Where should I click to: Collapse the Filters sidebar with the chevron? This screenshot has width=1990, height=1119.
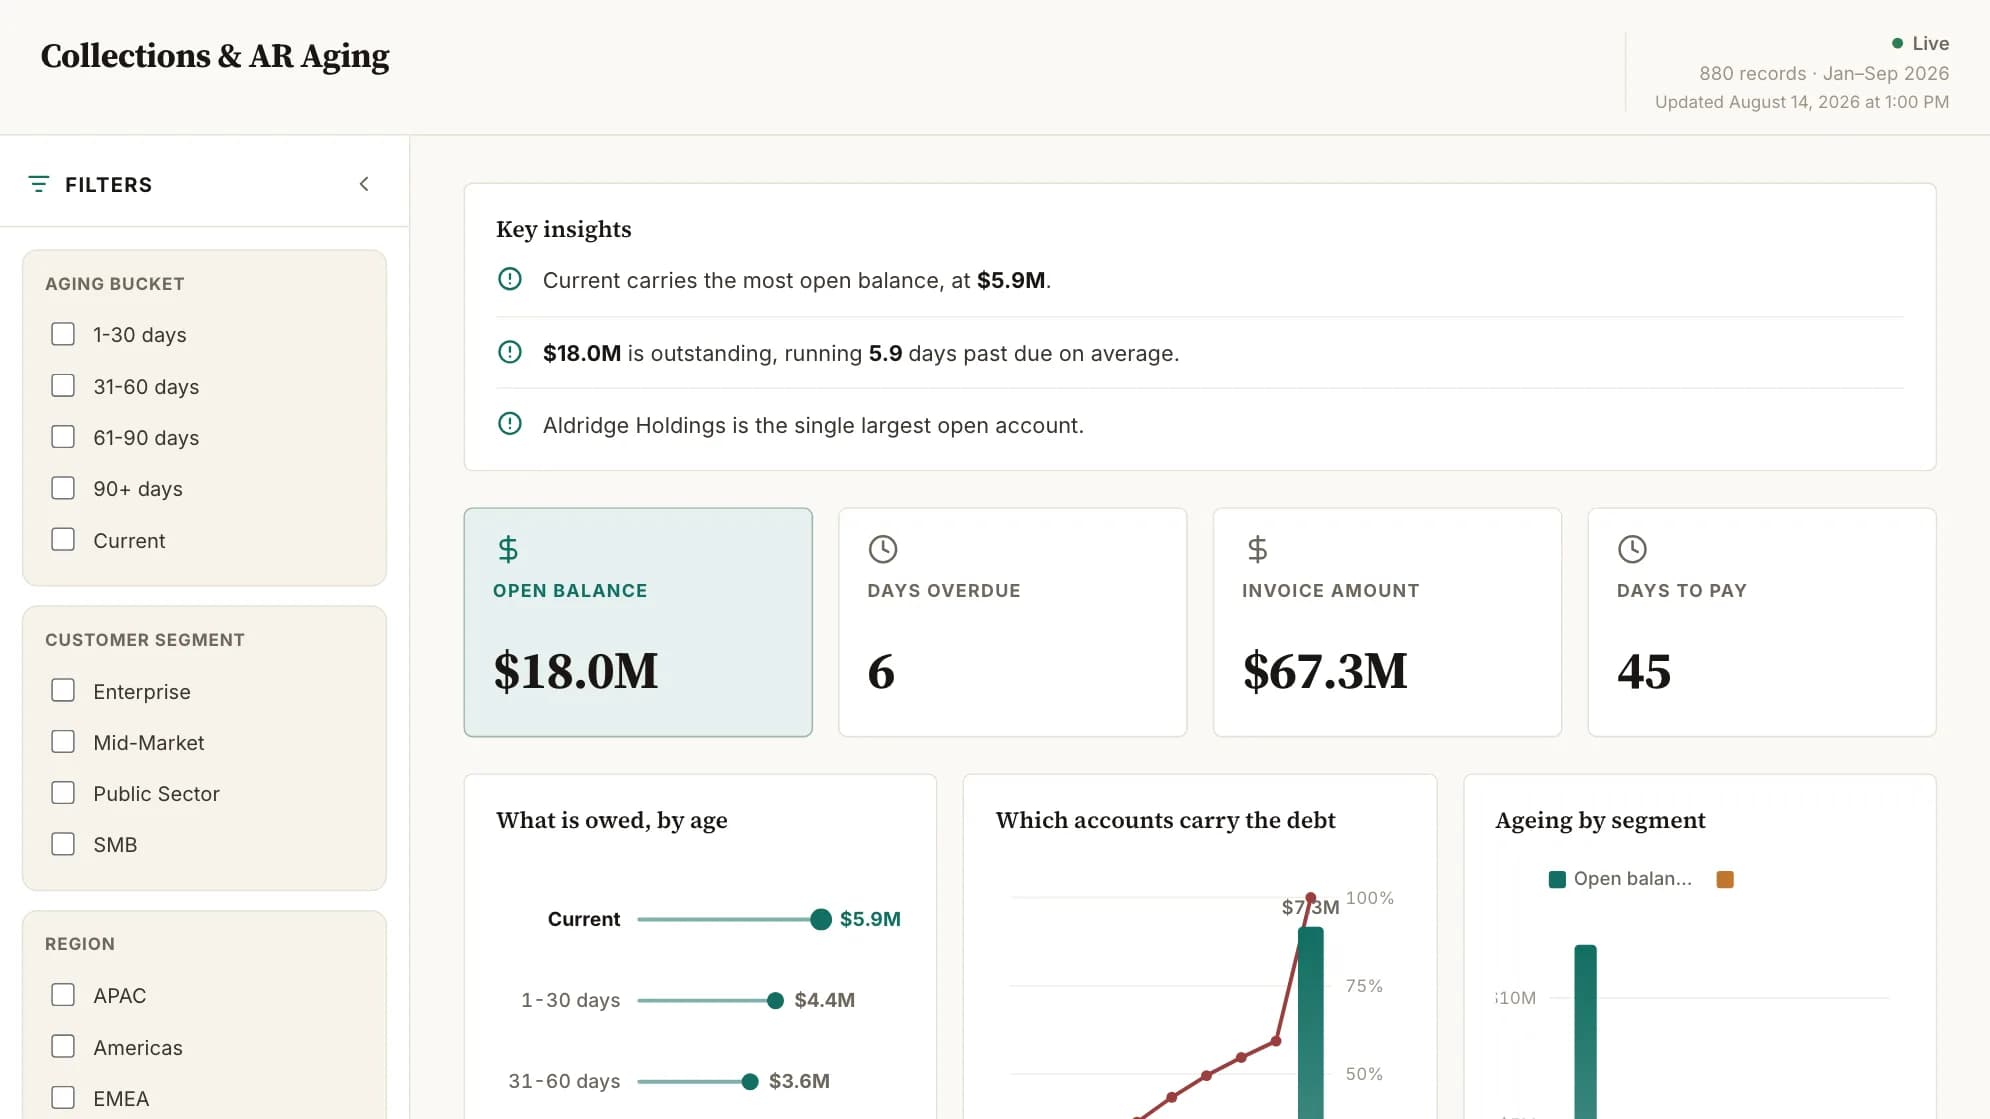click(364, 184)
